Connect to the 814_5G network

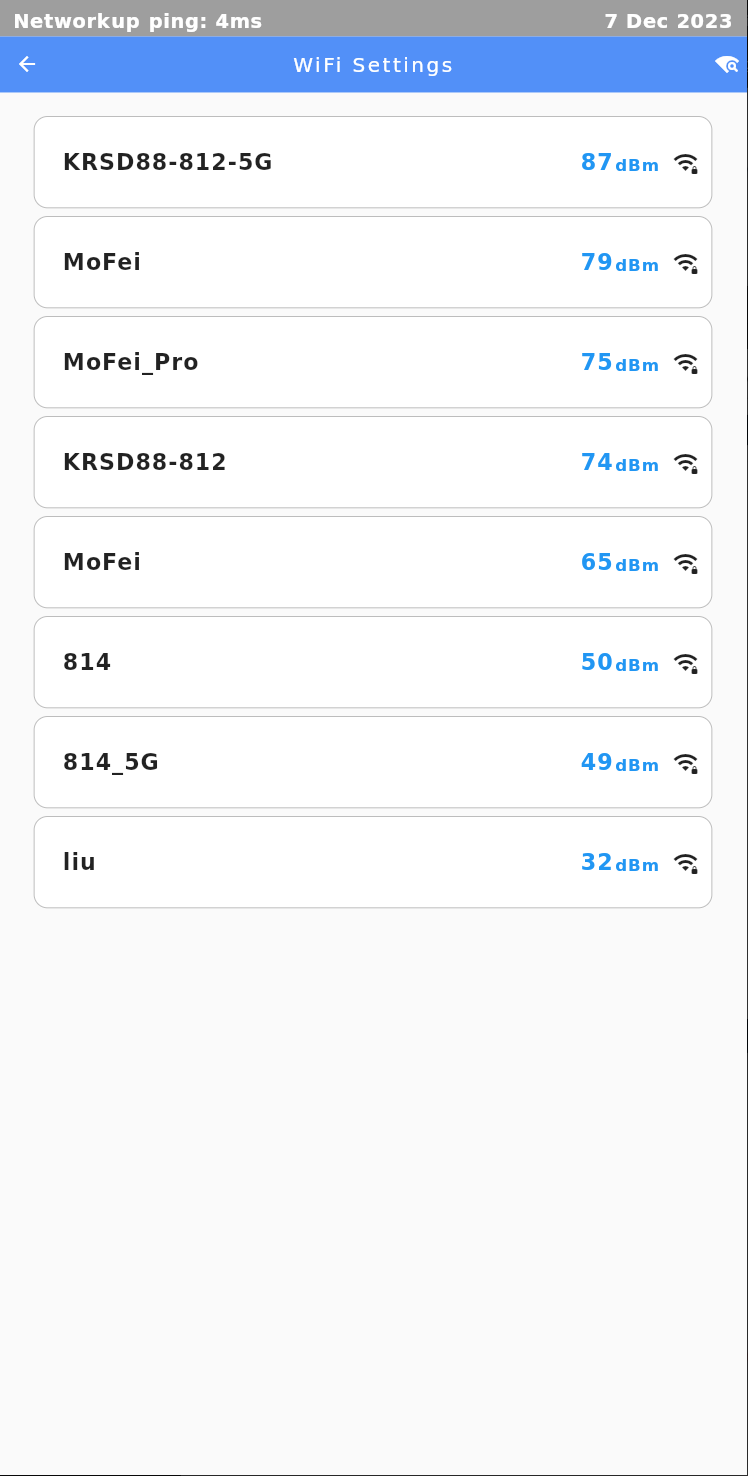[111, 762]
